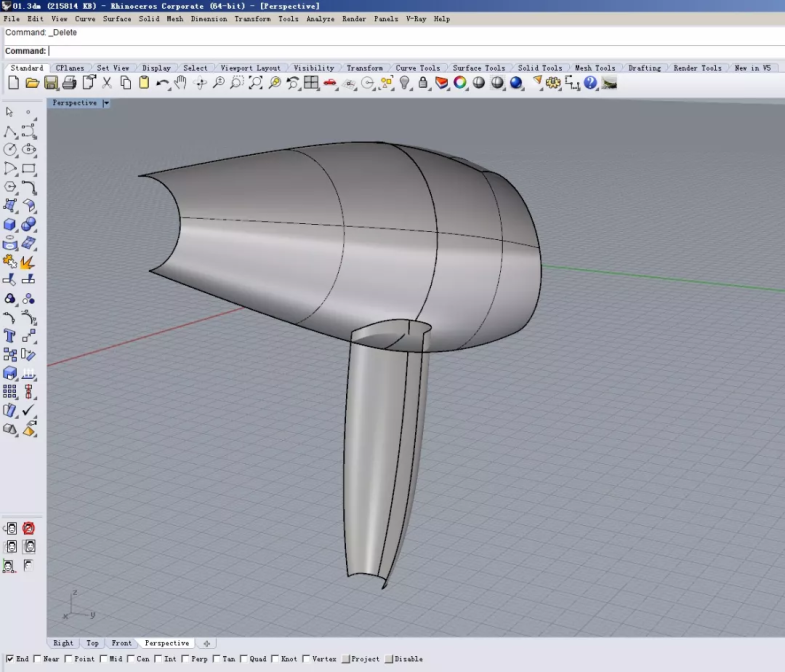Click the Open file folder icon
The width and height of the screenshot is (785, 672).
[32, 83]
